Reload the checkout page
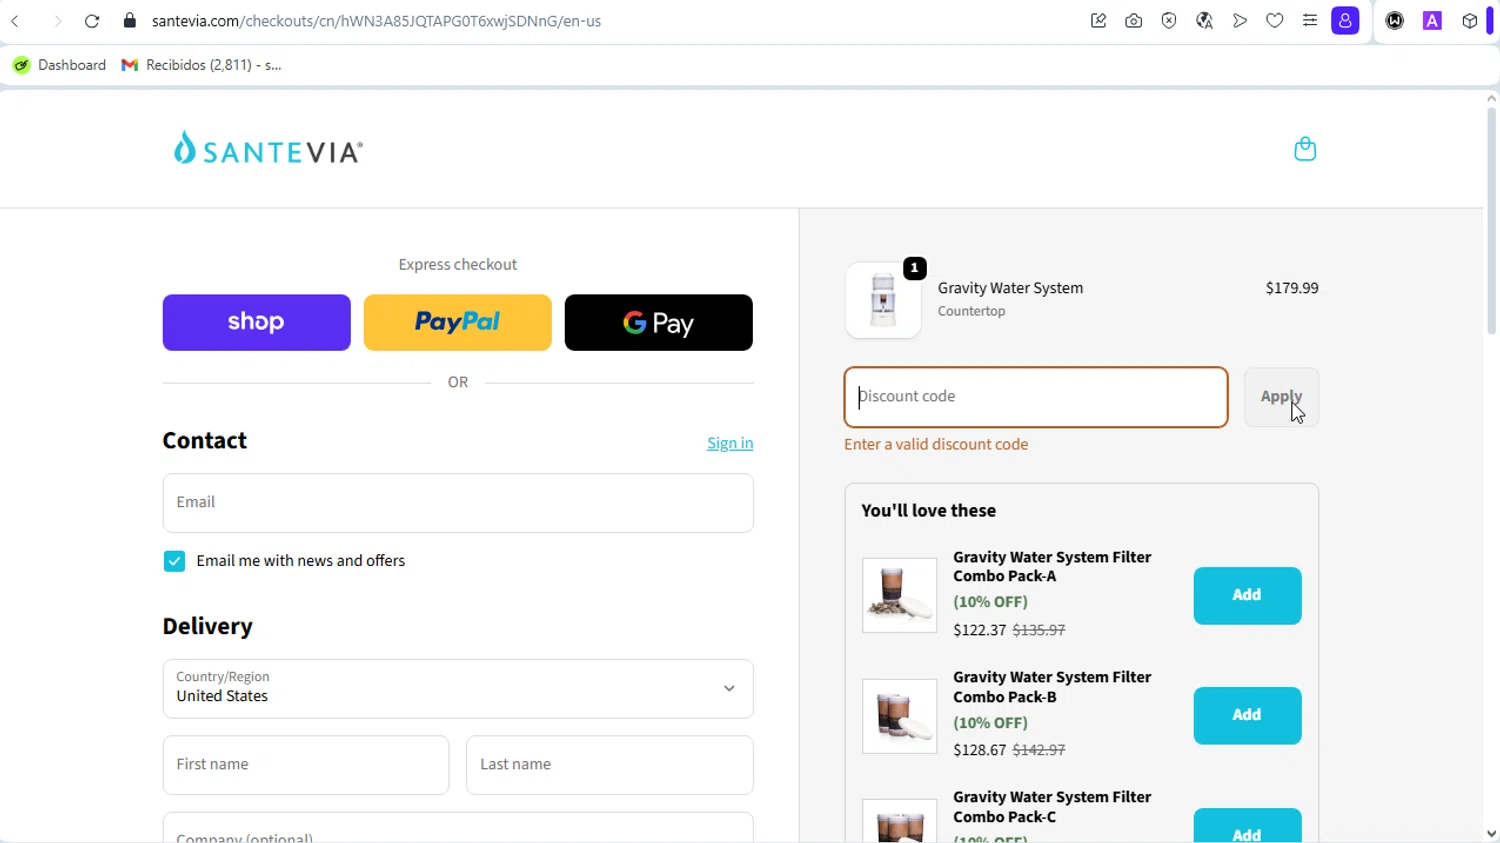1500x843 pixels. 92,21
